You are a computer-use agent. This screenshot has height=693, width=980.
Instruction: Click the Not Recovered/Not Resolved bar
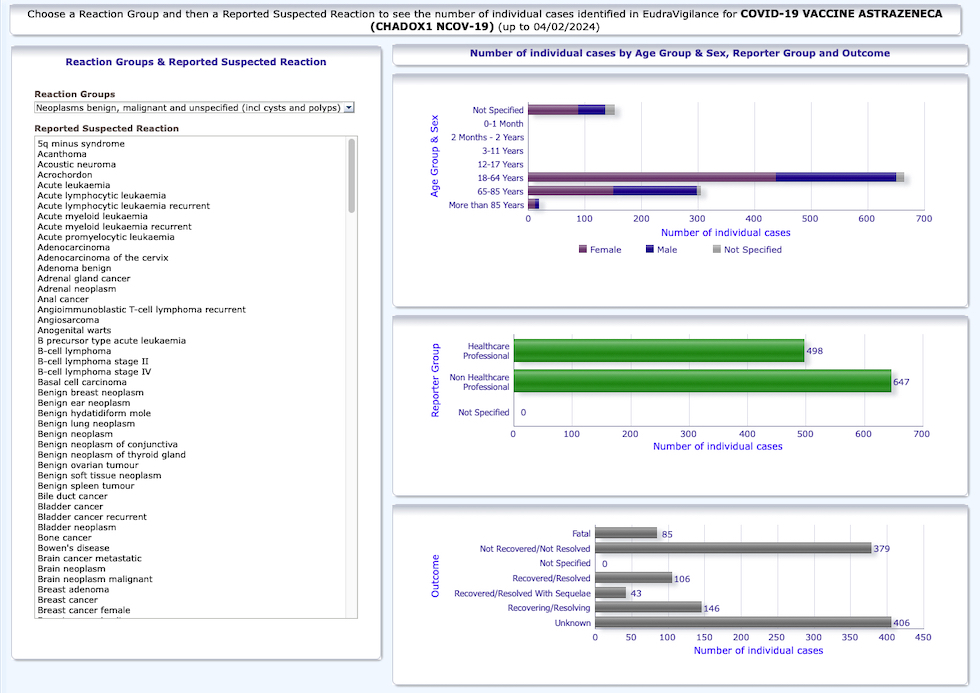[733, 548]
